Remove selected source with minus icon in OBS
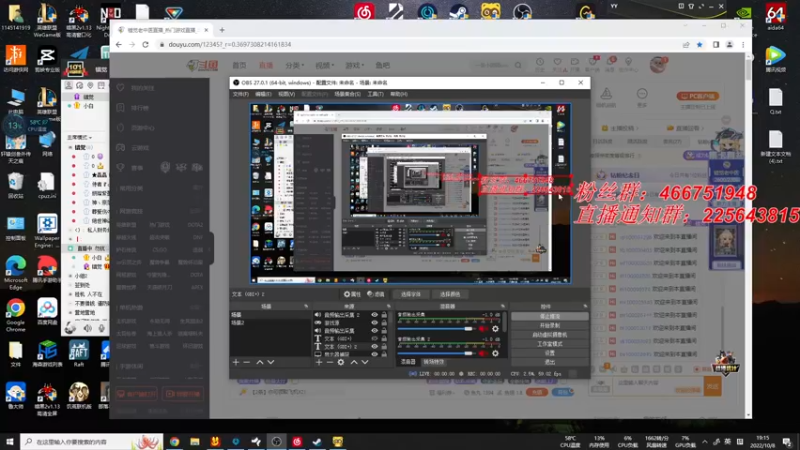The height and width of the screenshot is (450, 800). [330, 362]
